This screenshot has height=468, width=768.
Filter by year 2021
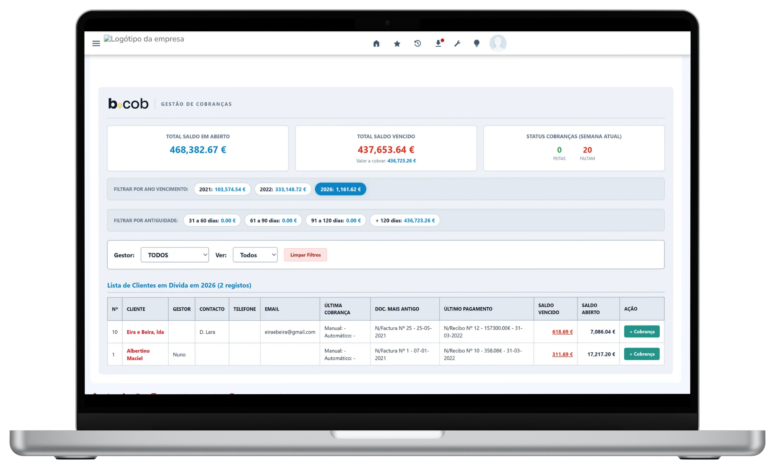(x=222, y=189)
